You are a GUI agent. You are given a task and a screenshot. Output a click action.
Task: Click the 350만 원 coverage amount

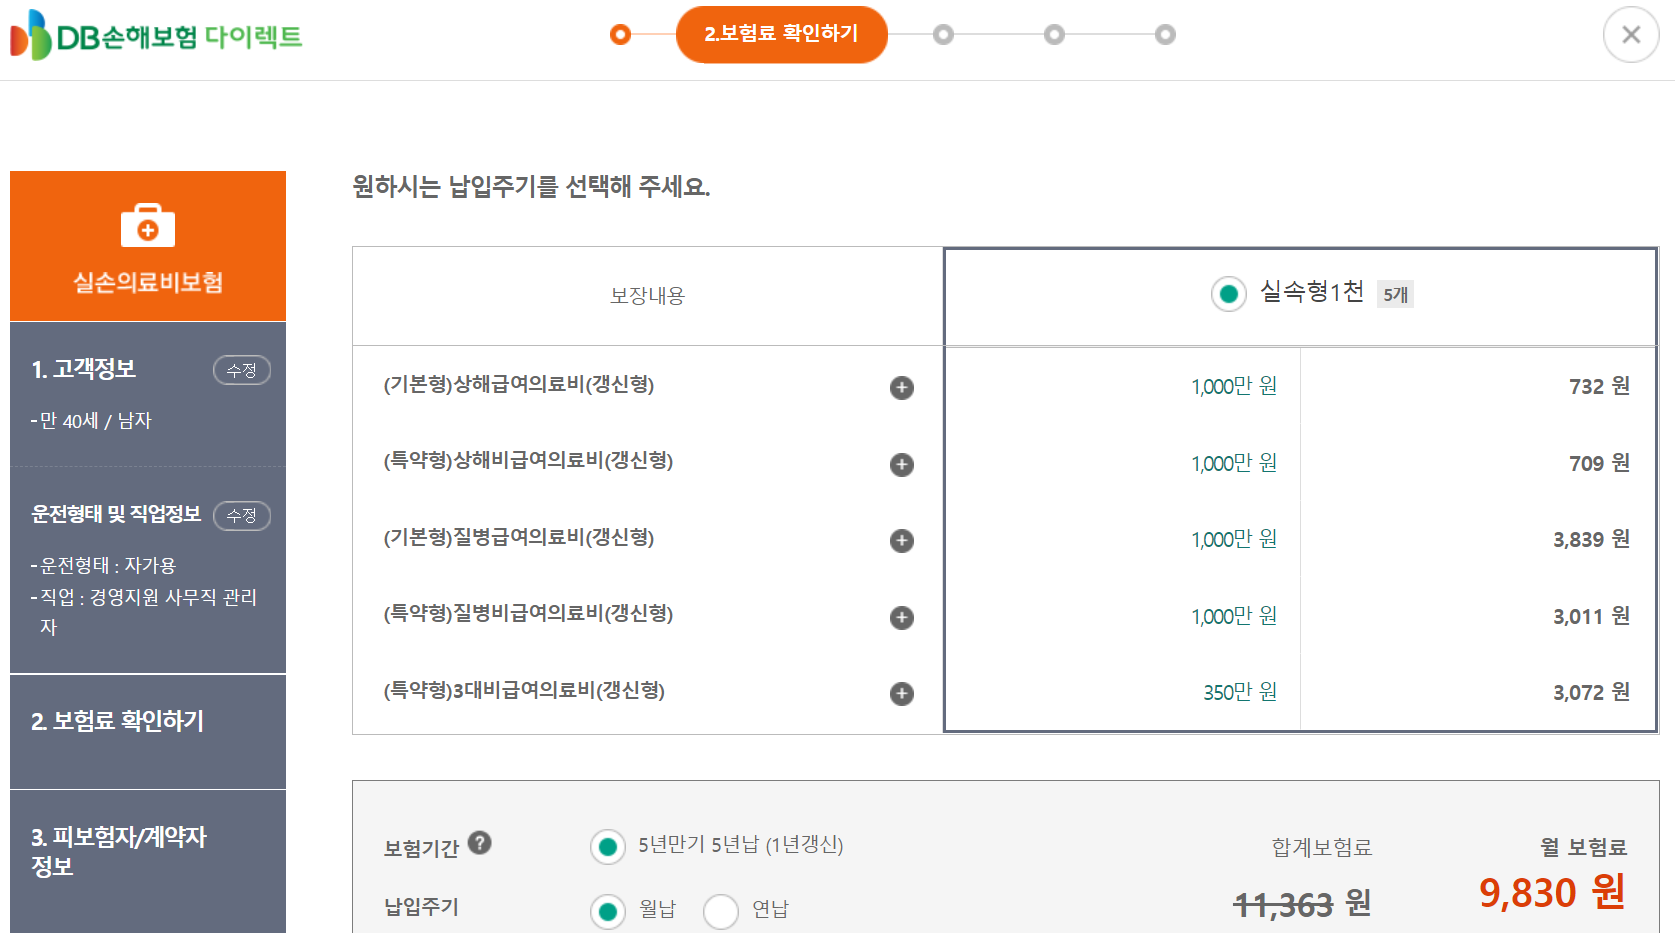tap(1240, 692)
